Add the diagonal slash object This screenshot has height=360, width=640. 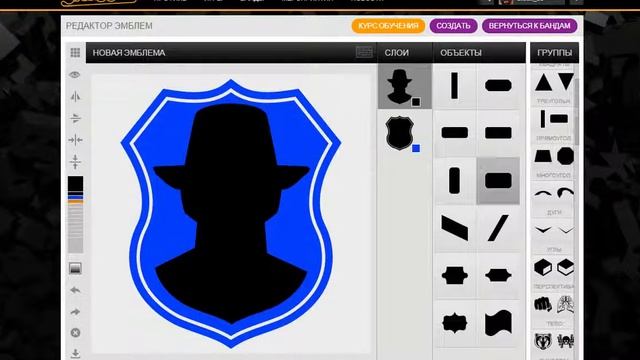498,228
